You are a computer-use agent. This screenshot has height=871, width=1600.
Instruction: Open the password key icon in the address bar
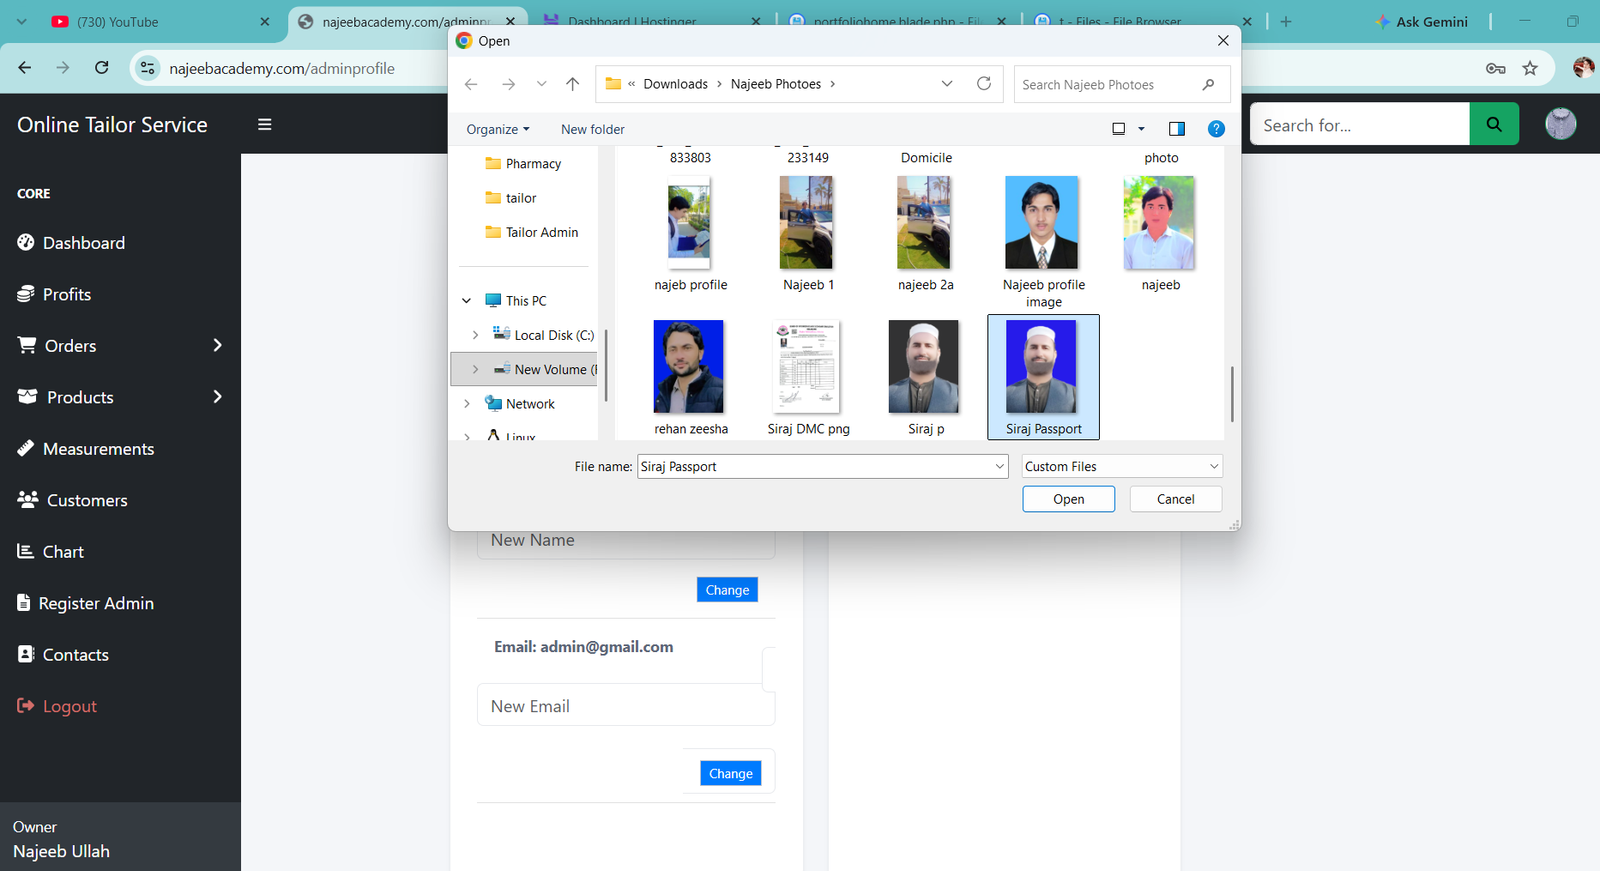click(1496, 68)
